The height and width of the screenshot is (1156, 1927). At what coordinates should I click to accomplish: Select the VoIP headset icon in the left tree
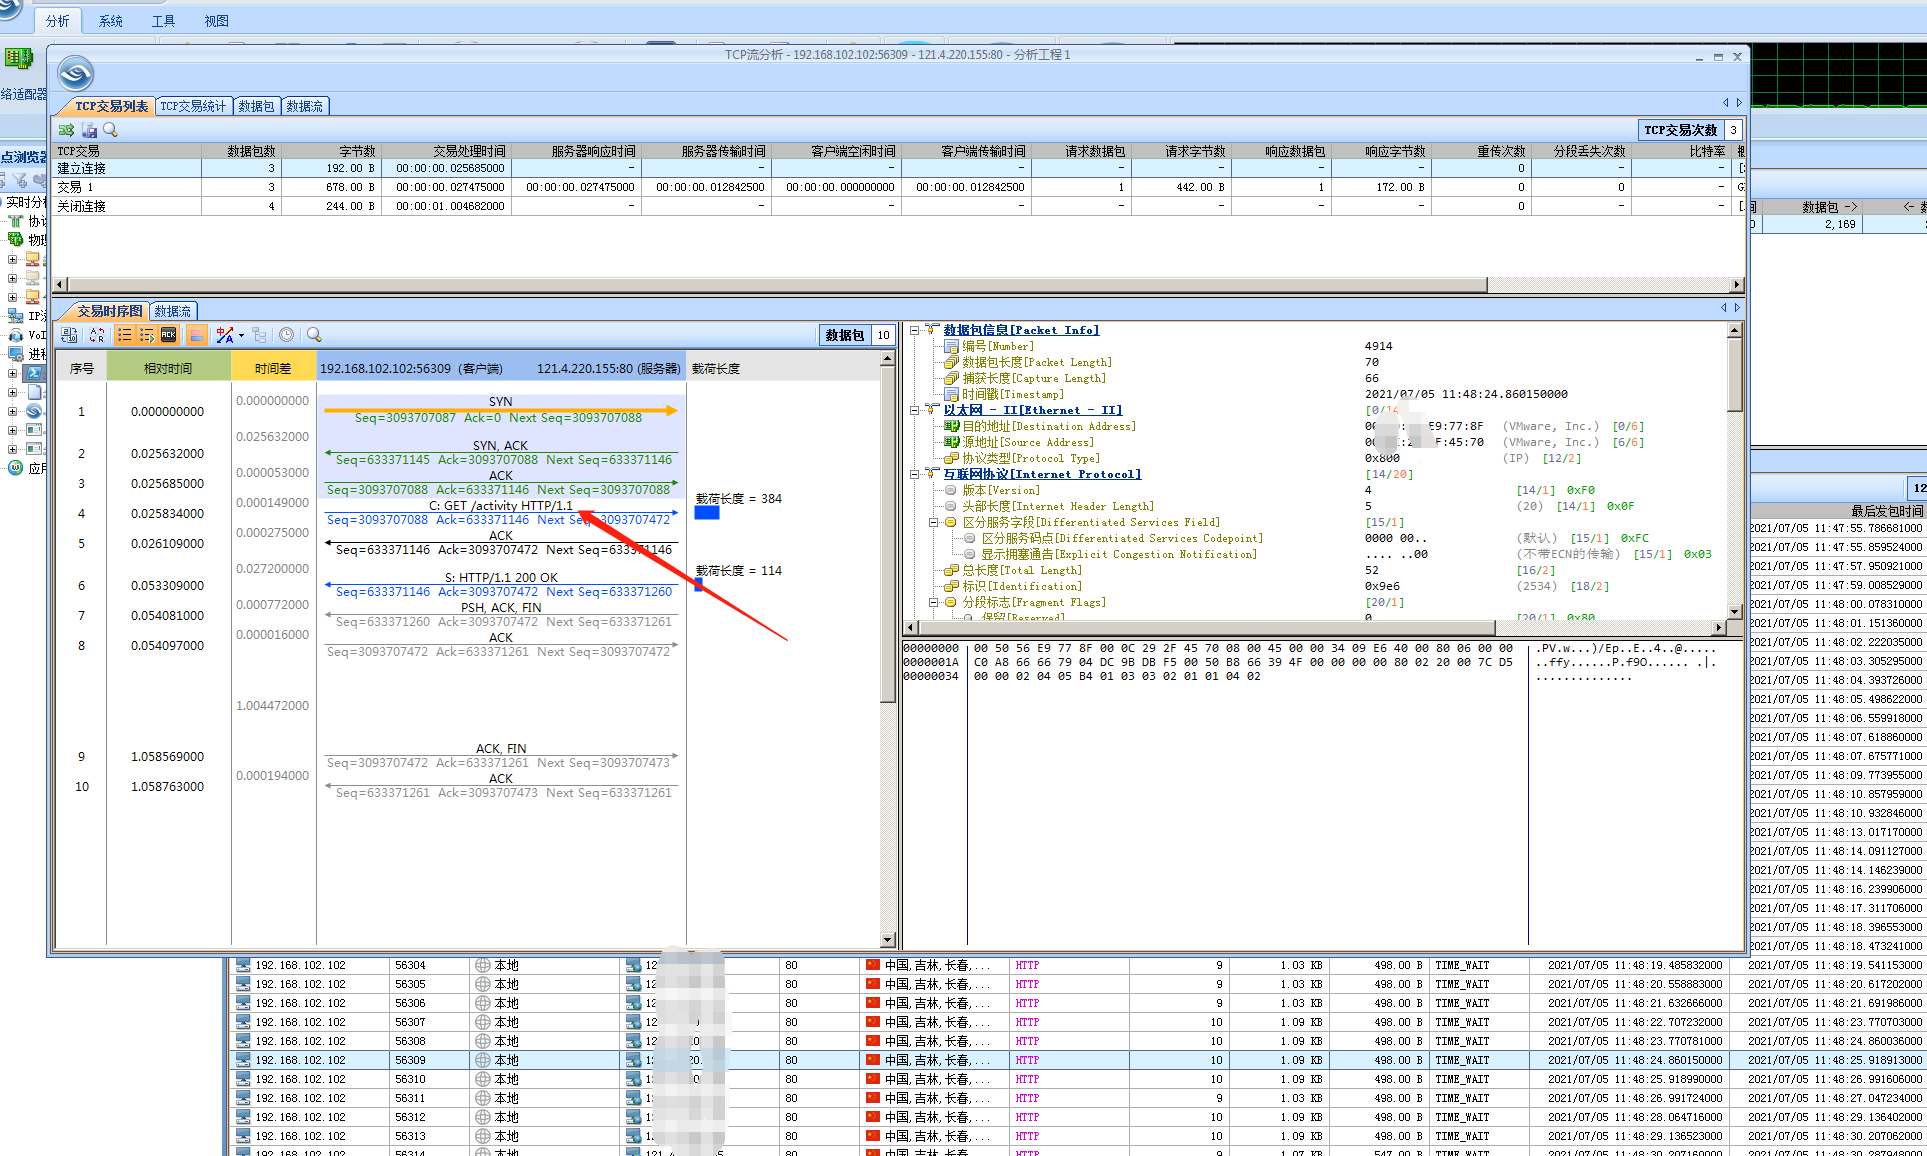tap(16, 335)
